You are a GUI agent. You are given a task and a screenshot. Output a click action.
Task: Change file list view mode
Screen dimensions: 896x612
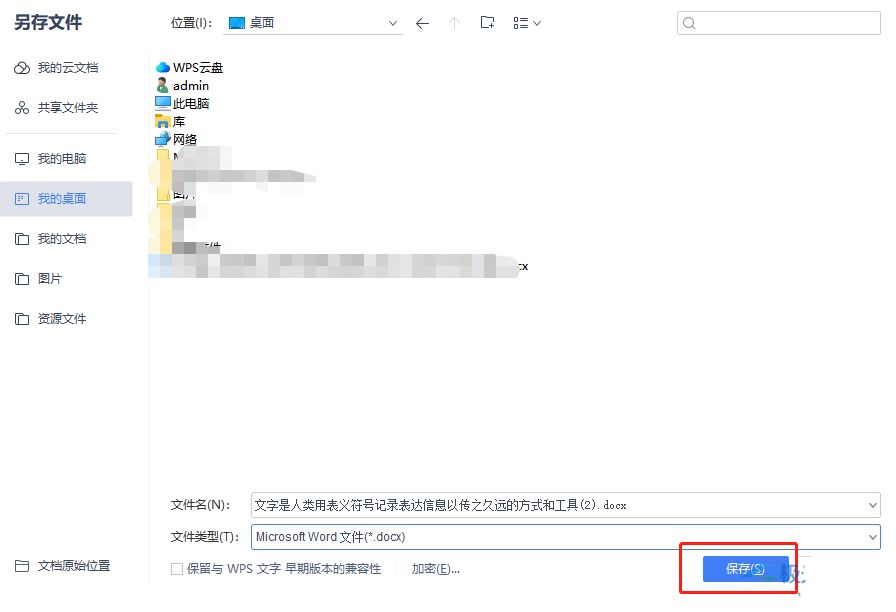pos(527,23)
